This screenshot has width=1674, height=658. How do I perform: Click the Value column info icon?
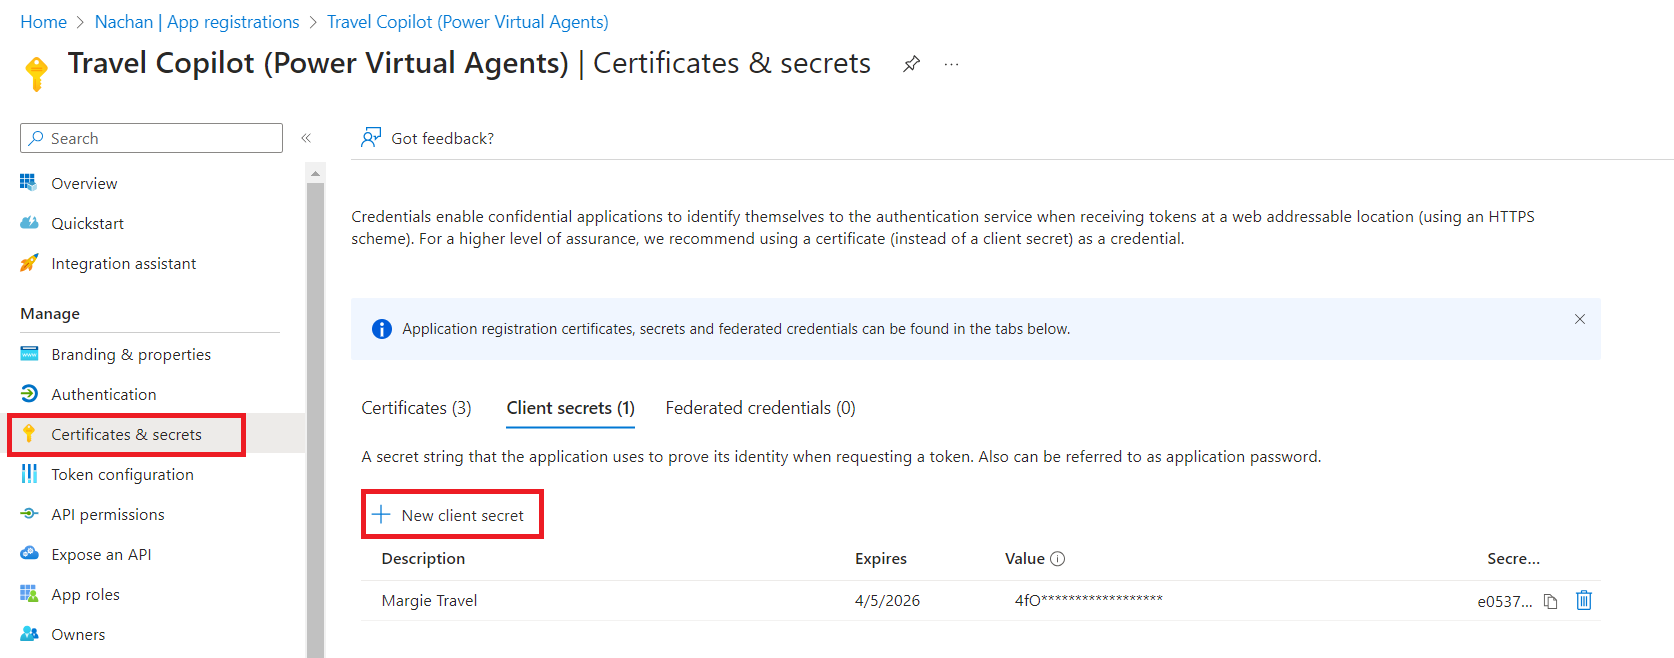click(1058, 559)
